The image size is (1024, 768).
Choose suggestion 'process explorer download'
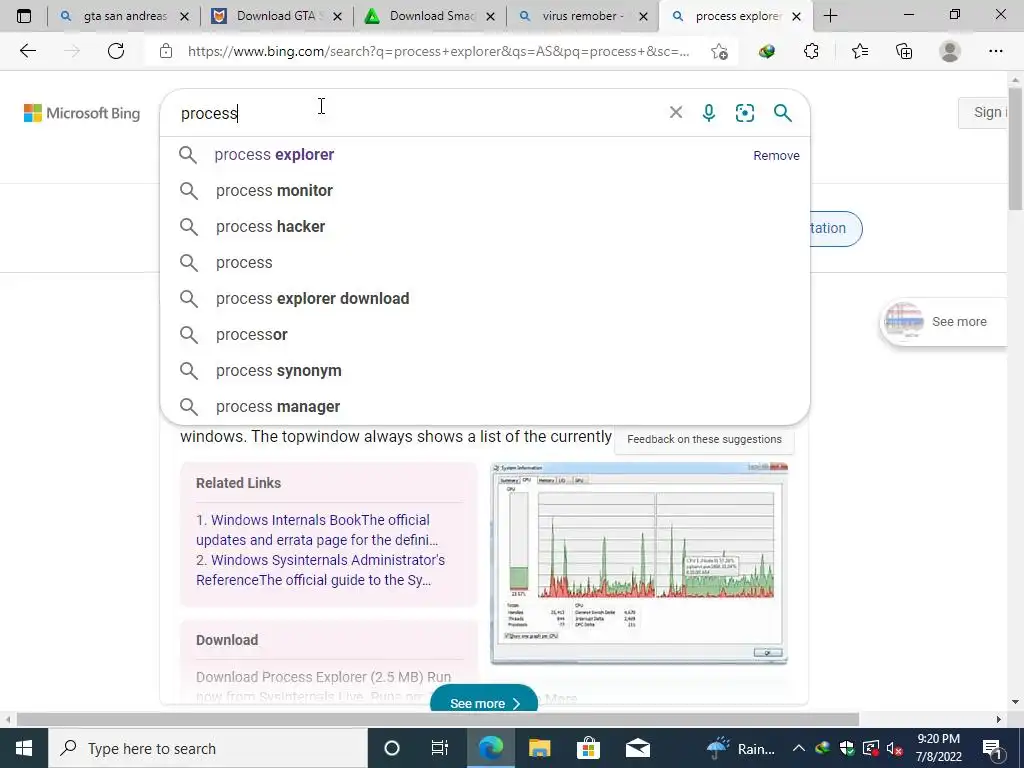pyautogui.click(x=485, y=298)
